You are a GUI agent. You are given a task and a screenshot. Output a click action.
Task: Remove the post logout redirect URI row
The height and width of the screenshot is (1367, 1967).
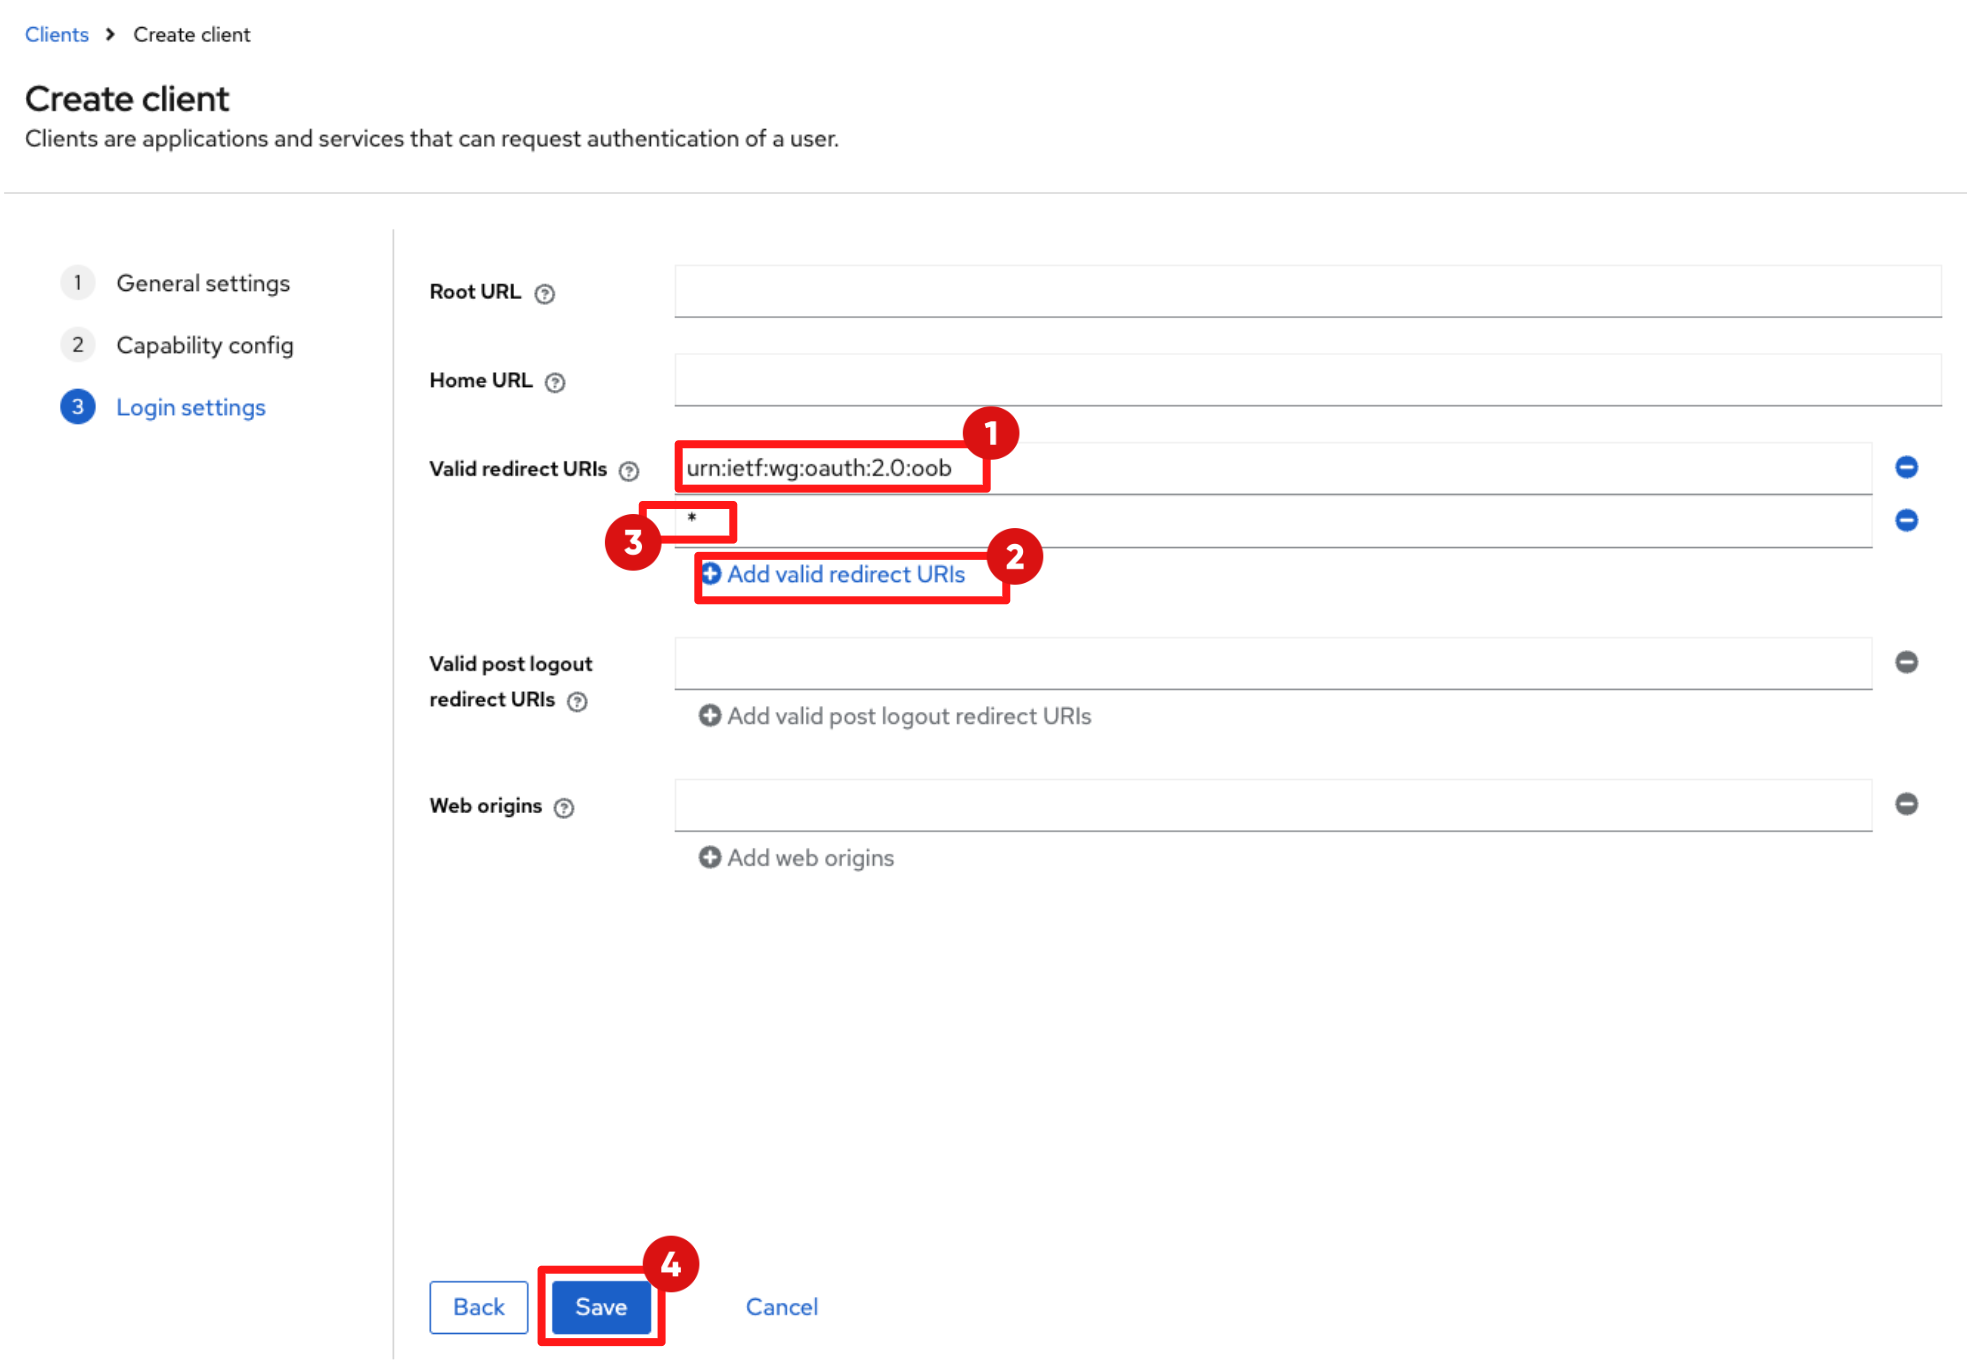(x=1906, y=662)
